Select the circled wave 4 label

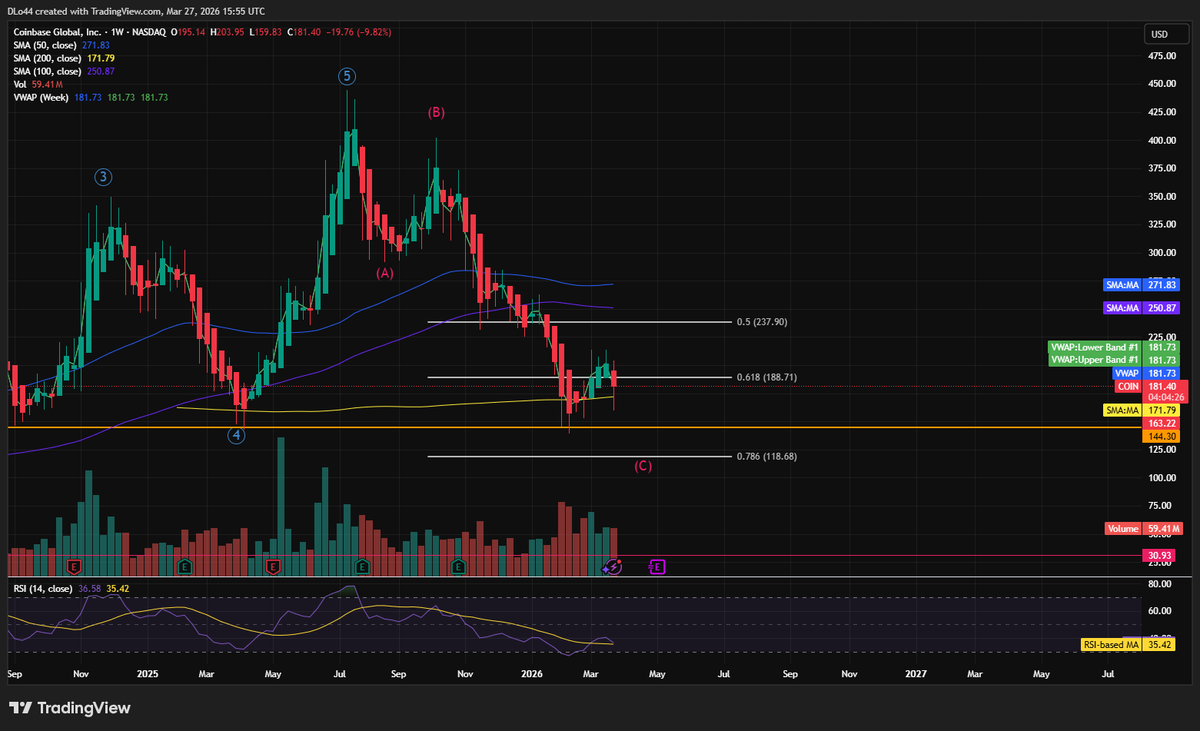click(x=236, y=436)
